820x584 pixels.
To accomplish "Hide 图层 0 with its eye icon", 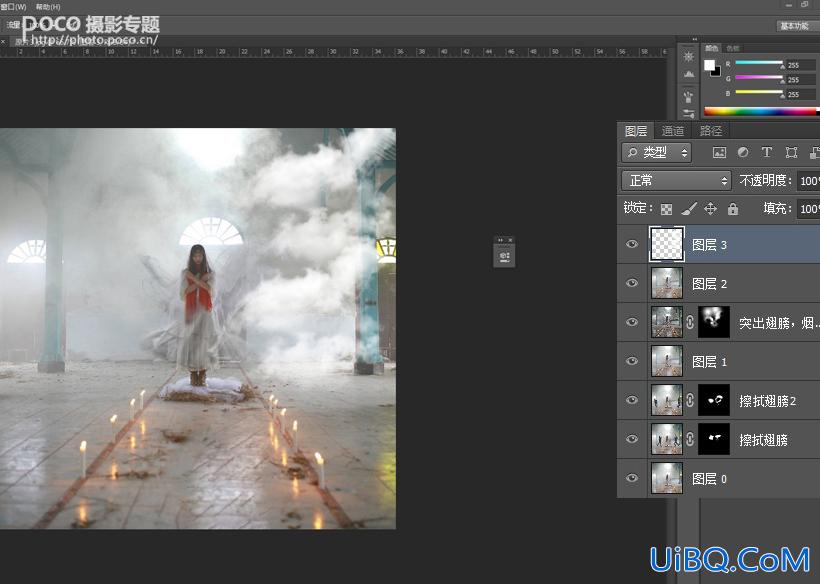I will [x=632, y=478].
